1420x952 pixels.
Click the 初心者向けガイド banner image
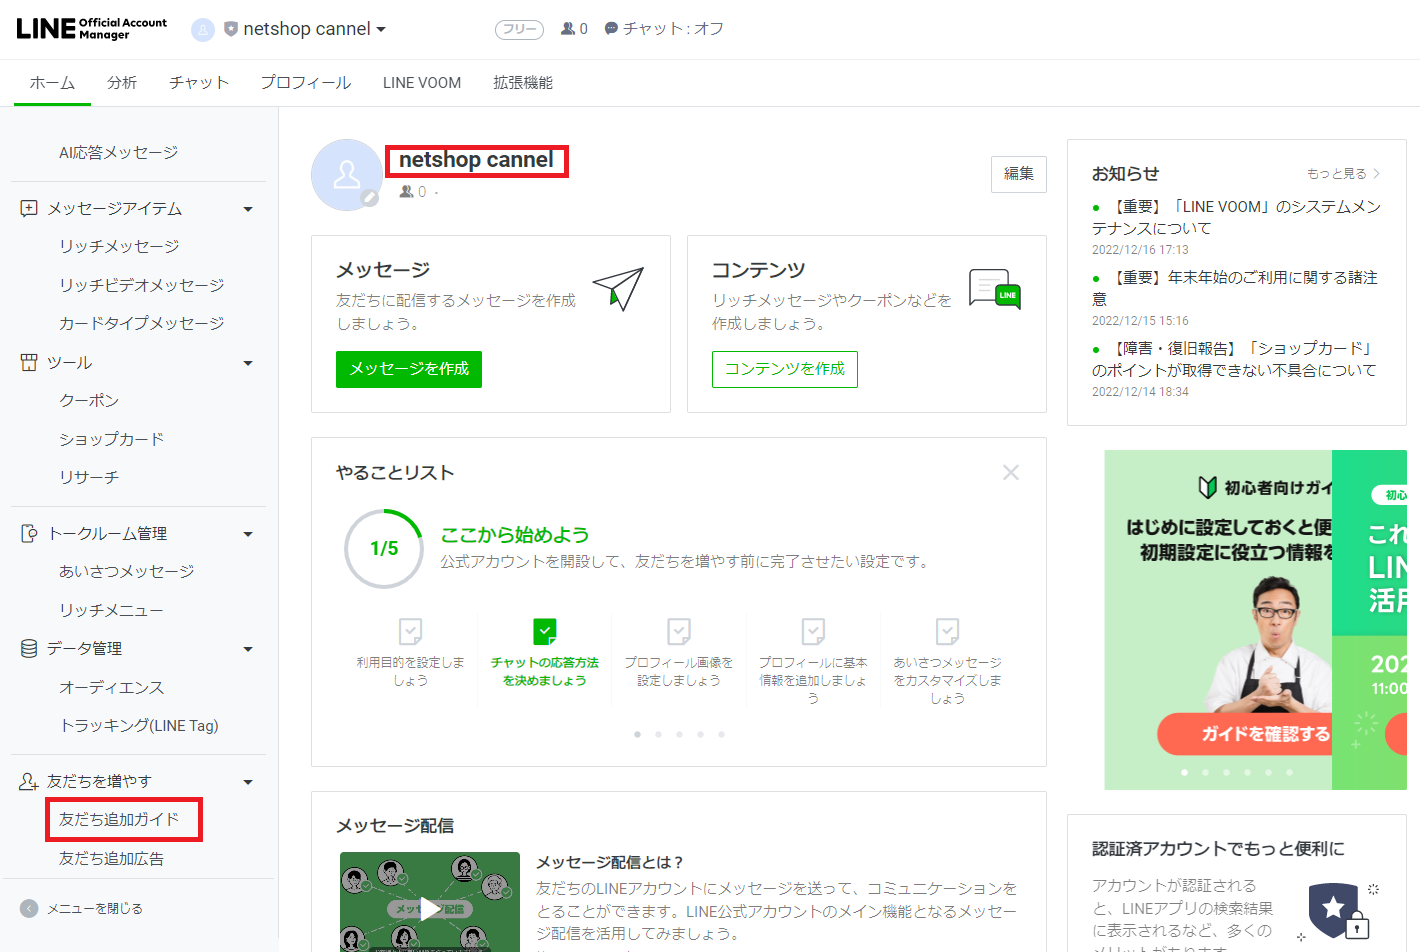(1218, 620)
